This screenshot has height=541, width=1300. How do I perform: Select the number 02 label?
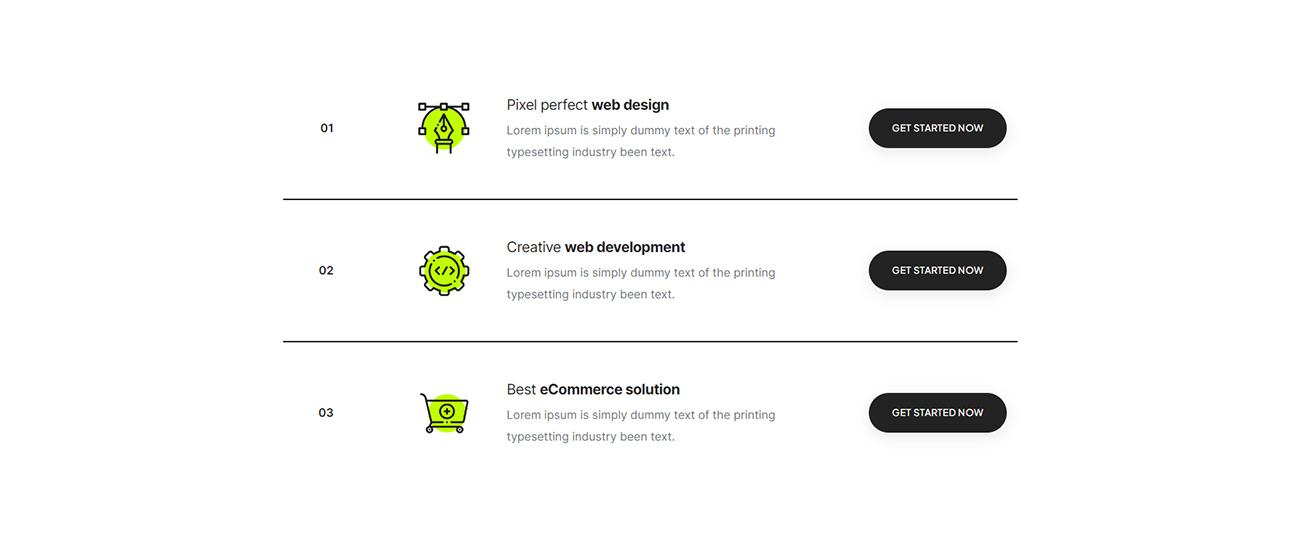[x=326, y=270]
